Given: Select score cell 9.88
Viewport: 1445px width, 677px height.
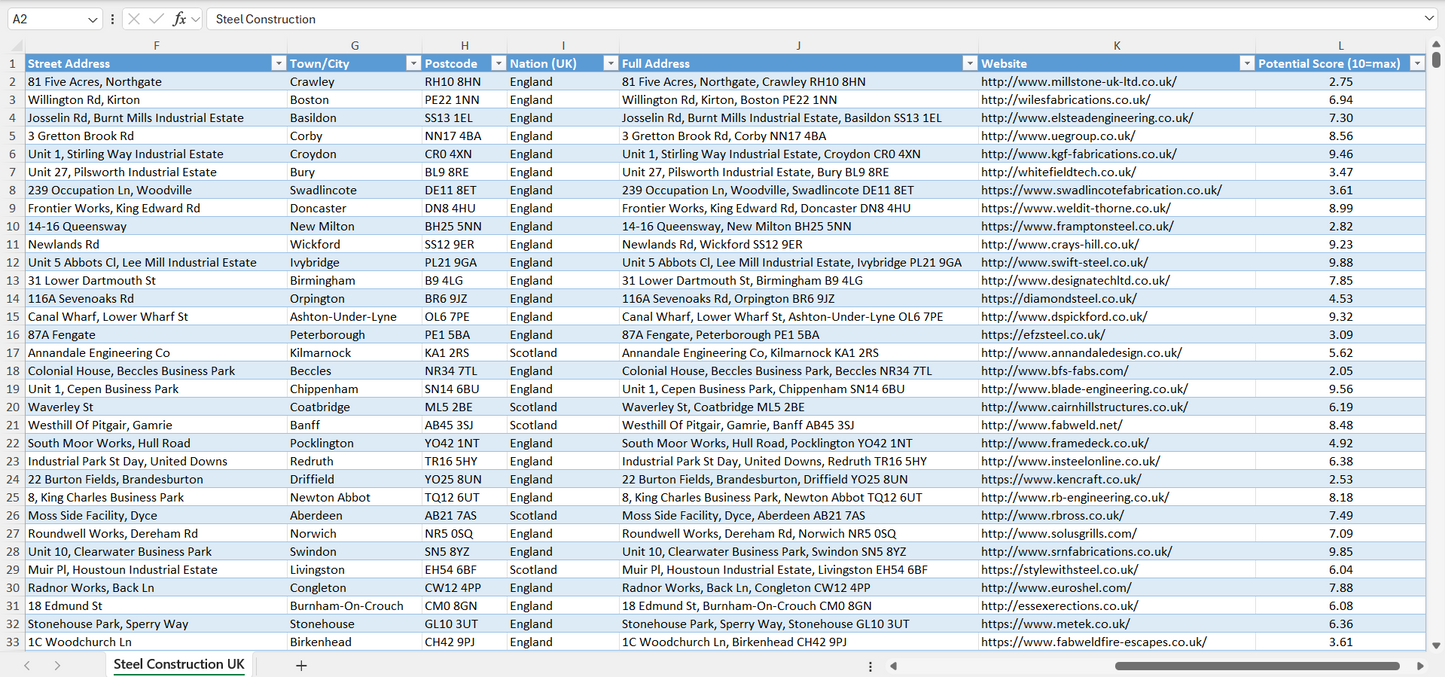Looking at the screenshot, I should [x=1340, y=263].
